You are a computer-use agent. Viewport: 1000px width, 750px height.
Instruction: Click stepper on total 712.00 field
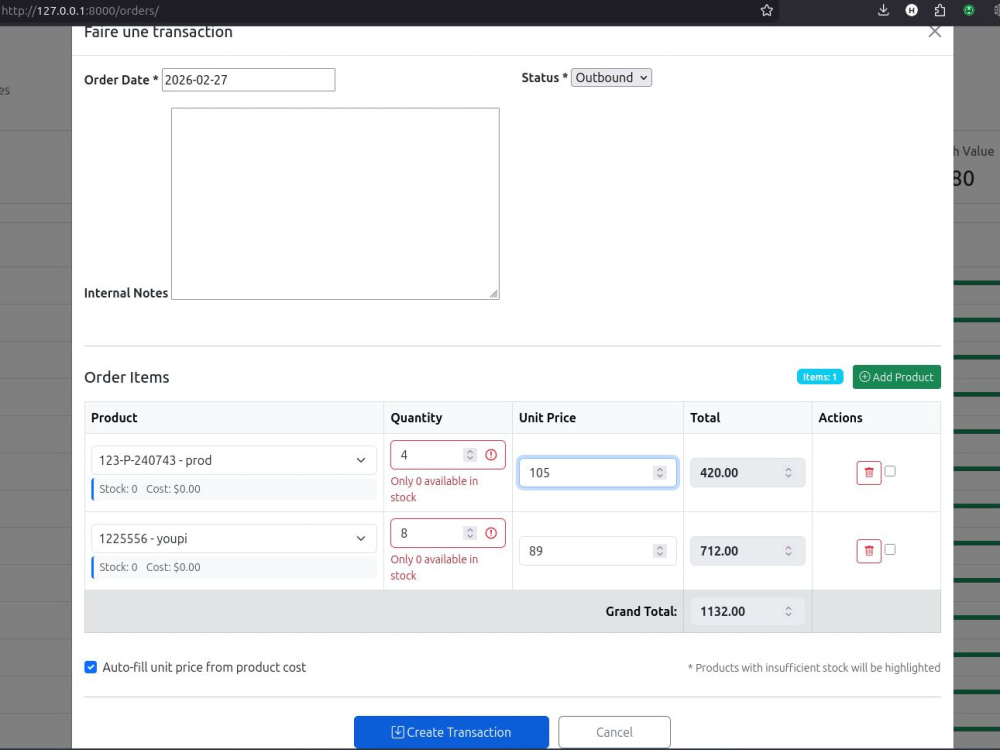(788, 551)
